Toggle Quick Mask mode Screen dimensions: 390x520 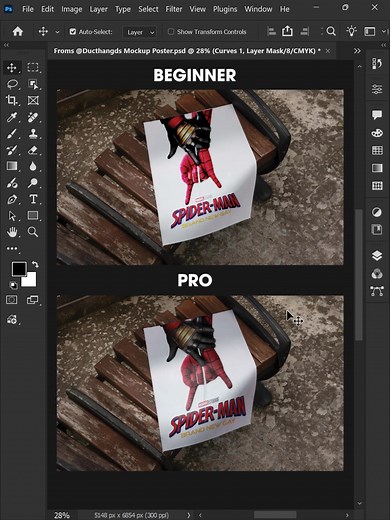click(x=12, y=300)
